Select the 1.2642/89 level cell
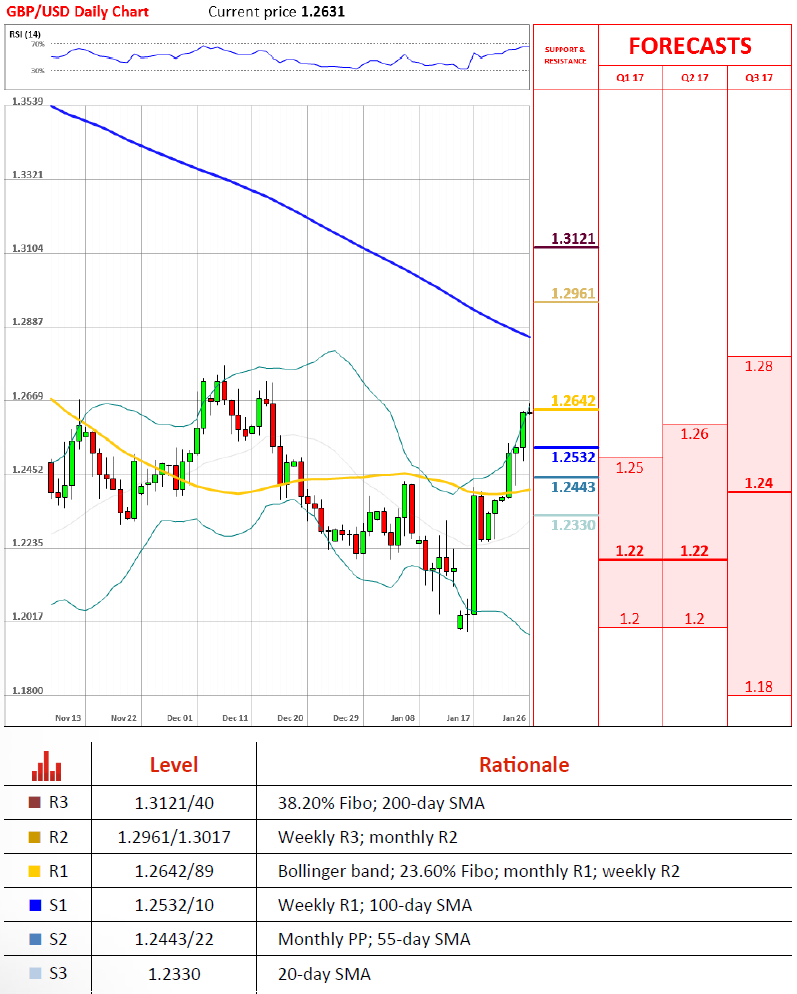This screenshot has width=797, height=994. [x=174, y=872]
